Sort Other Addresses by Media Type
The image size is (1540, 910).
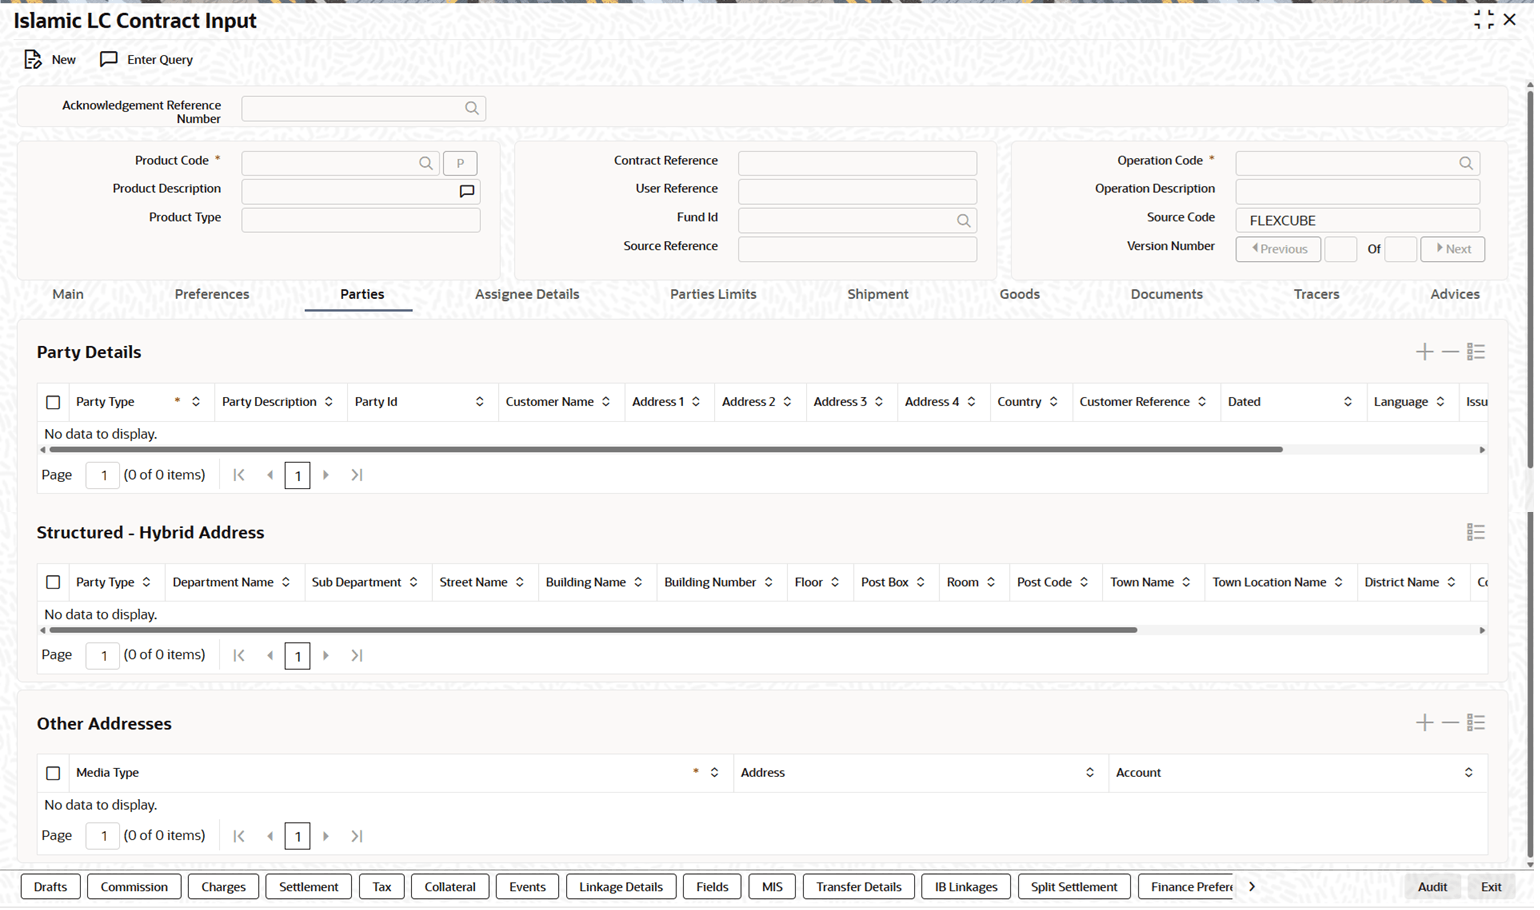point(714,773)
